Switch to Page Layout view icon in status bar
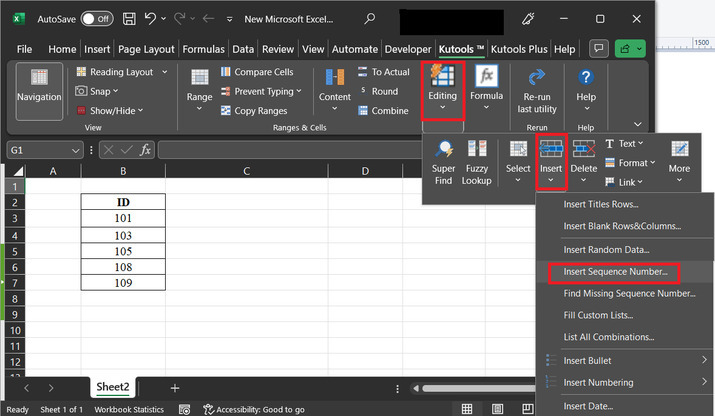Image resolution: width=715 pixels, height=416 pixels. [497, 409]
